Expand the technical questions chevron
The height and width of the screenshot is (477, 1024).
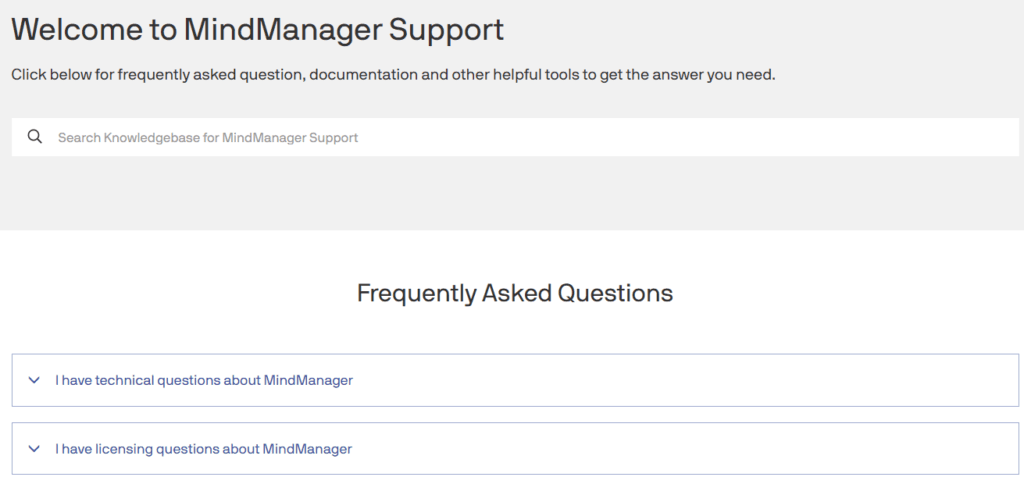[34, 380]
